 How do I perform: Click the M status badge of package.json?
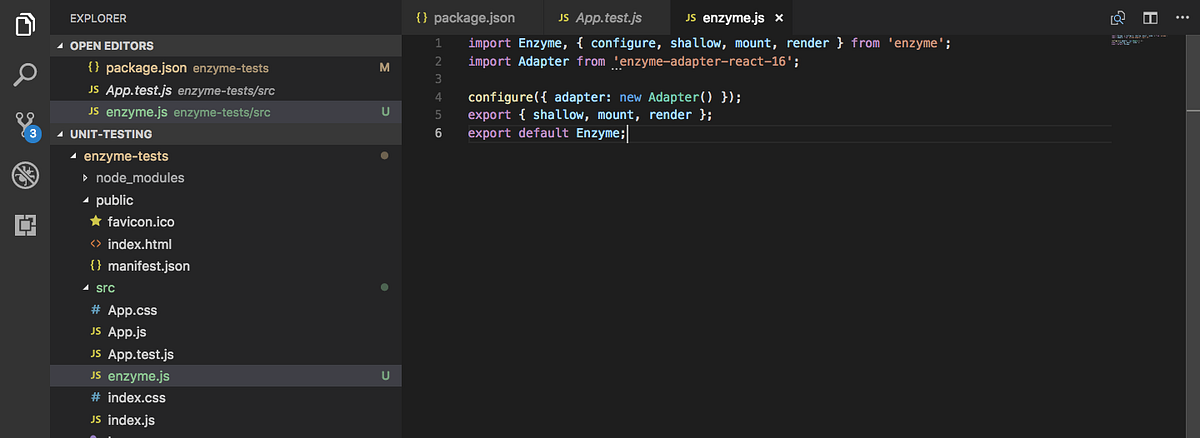[385, 68]
